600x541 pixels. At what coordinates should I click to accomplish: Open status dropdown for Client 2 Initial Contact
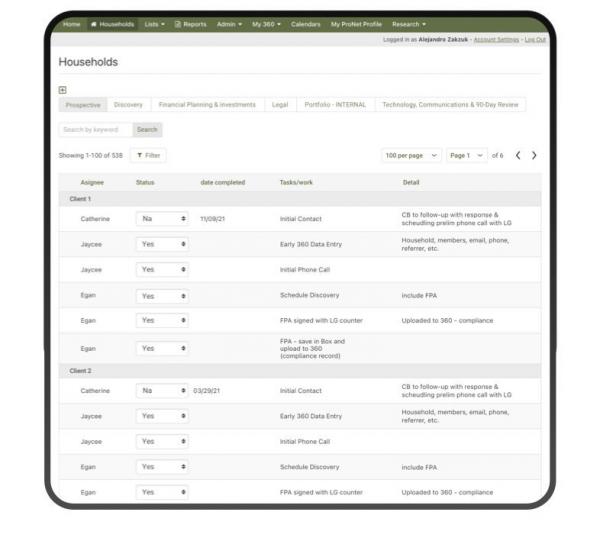[x=162, y=391]
